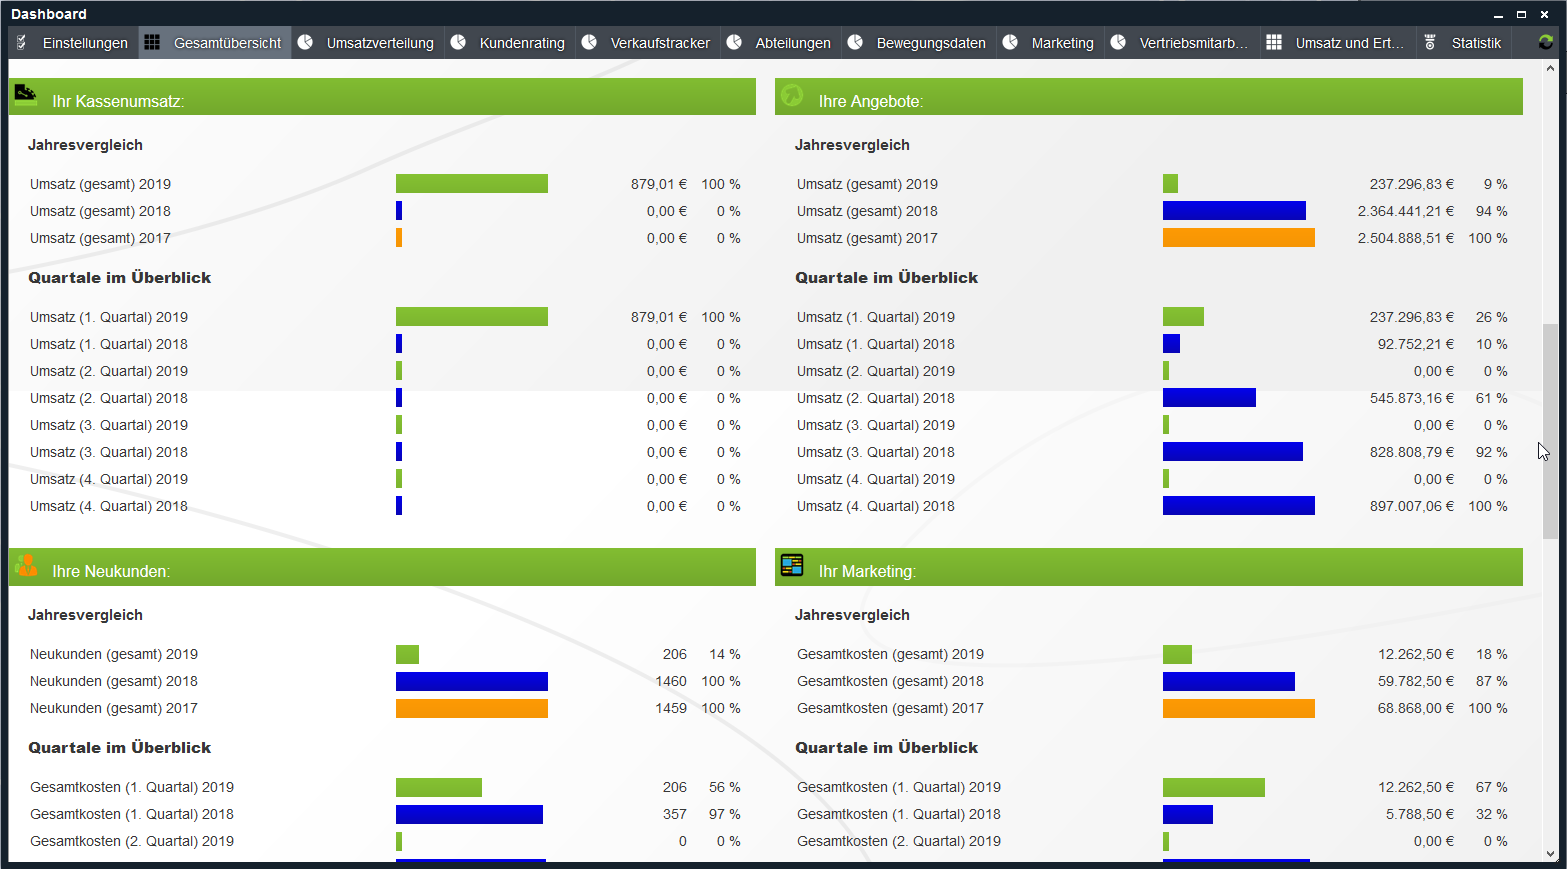Open the Marketing tab
The height and width of the screenshot is (869, 1567).
[1050, 43]
